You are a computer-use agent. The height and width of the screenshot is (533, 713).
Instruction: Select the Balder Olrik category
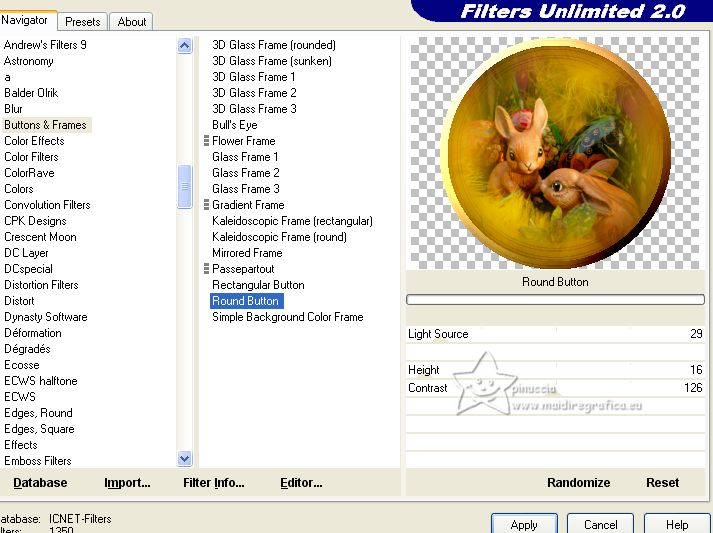(31, 93)
